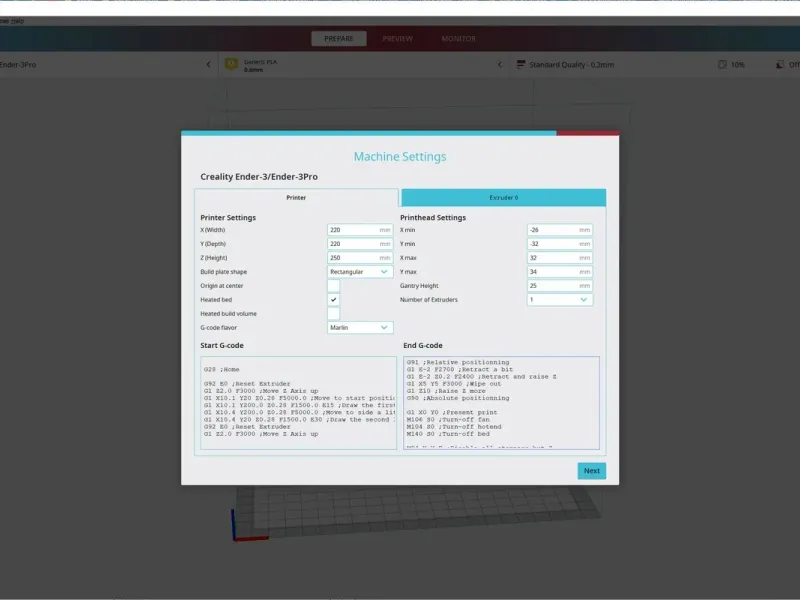This screenshot has height=600, width=800.
Task: Click the Printhead Settings heading
Action: tap(433, 217)
